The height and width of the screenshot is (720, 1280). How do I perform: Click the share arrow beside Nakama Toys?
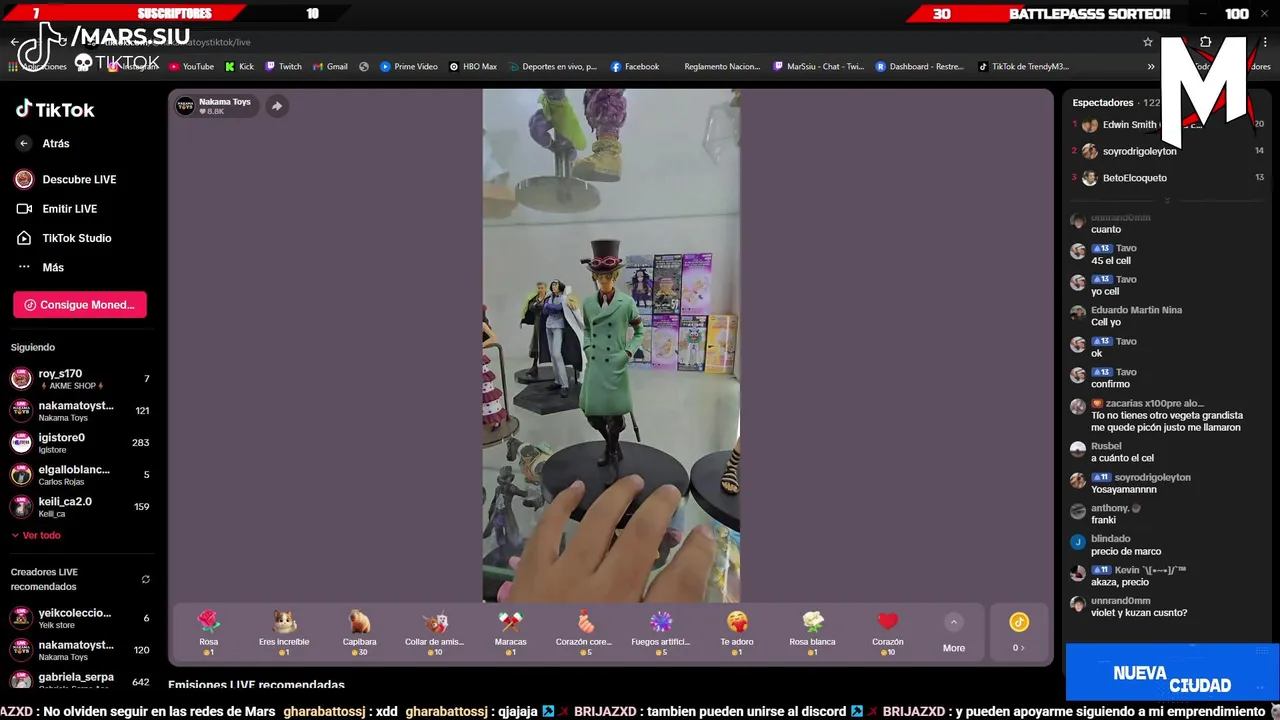pyautogui.click(x=277, y=106)
